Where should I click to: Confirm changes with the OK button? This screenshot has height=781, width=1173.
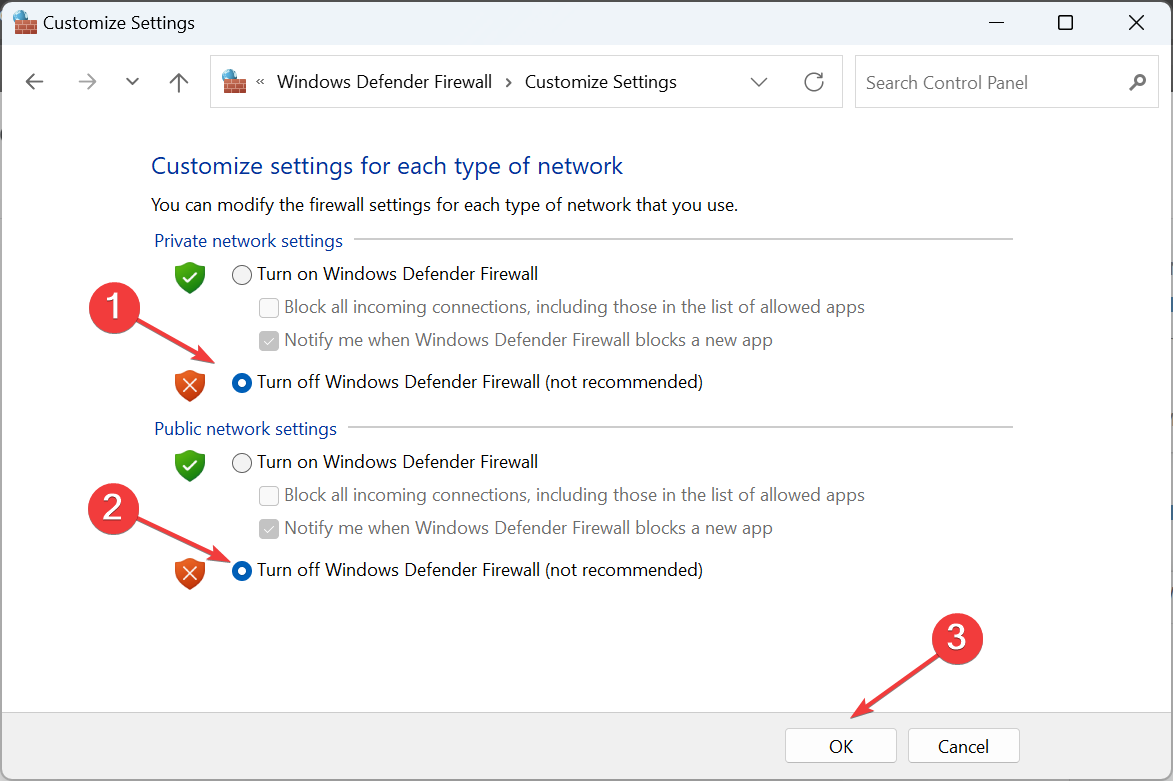(x=841, y=746)
